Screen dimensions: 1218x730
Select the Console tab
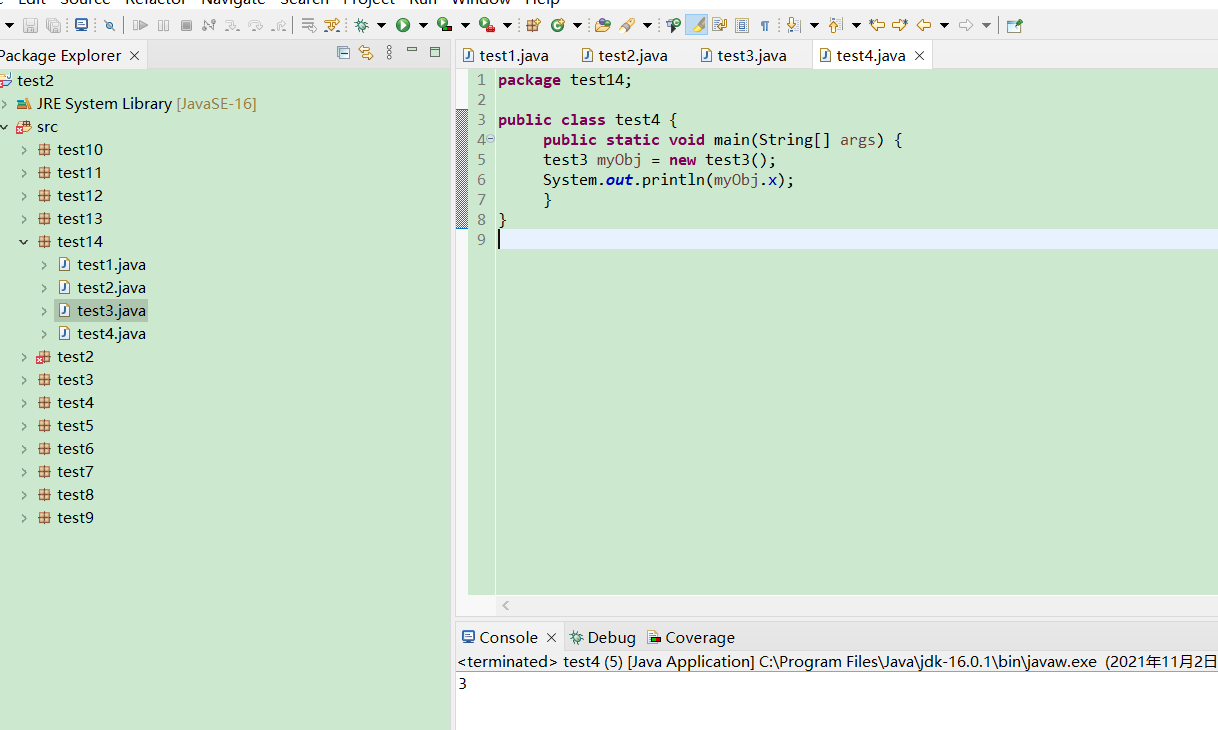pos(500,637)
